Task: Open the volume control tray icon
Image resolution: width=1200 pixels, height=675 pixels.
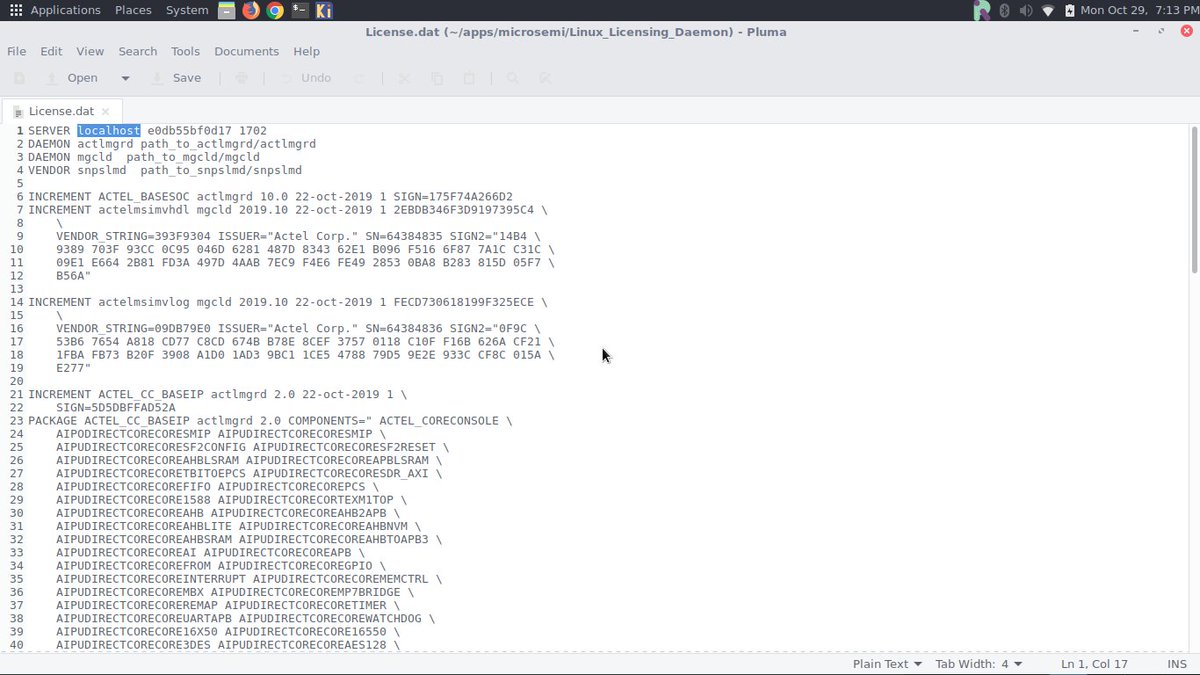Action: 1026,10
